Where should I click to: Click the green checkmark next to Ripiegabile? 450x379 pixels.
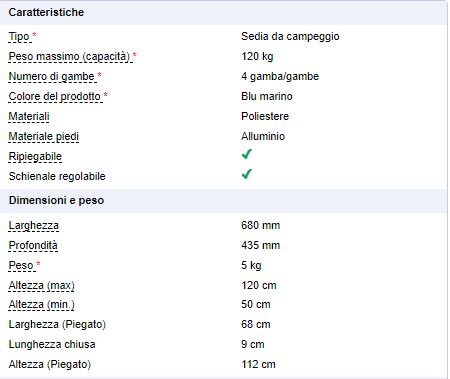[247, 154]
